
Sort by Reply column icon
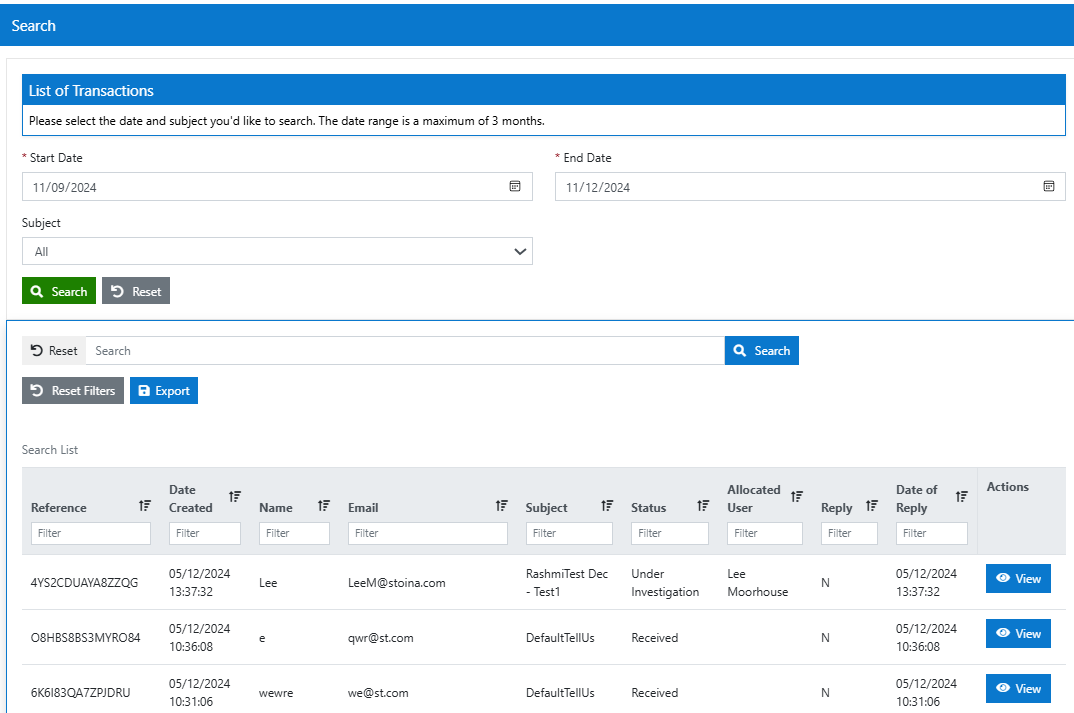(x=872, y=505)
